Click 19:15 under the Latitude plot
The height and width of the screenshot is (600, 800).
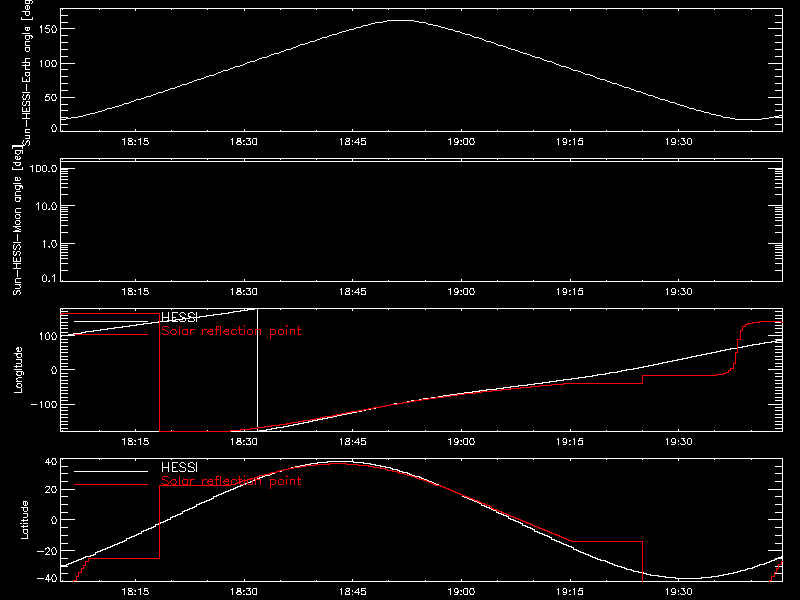coord(570,592)
